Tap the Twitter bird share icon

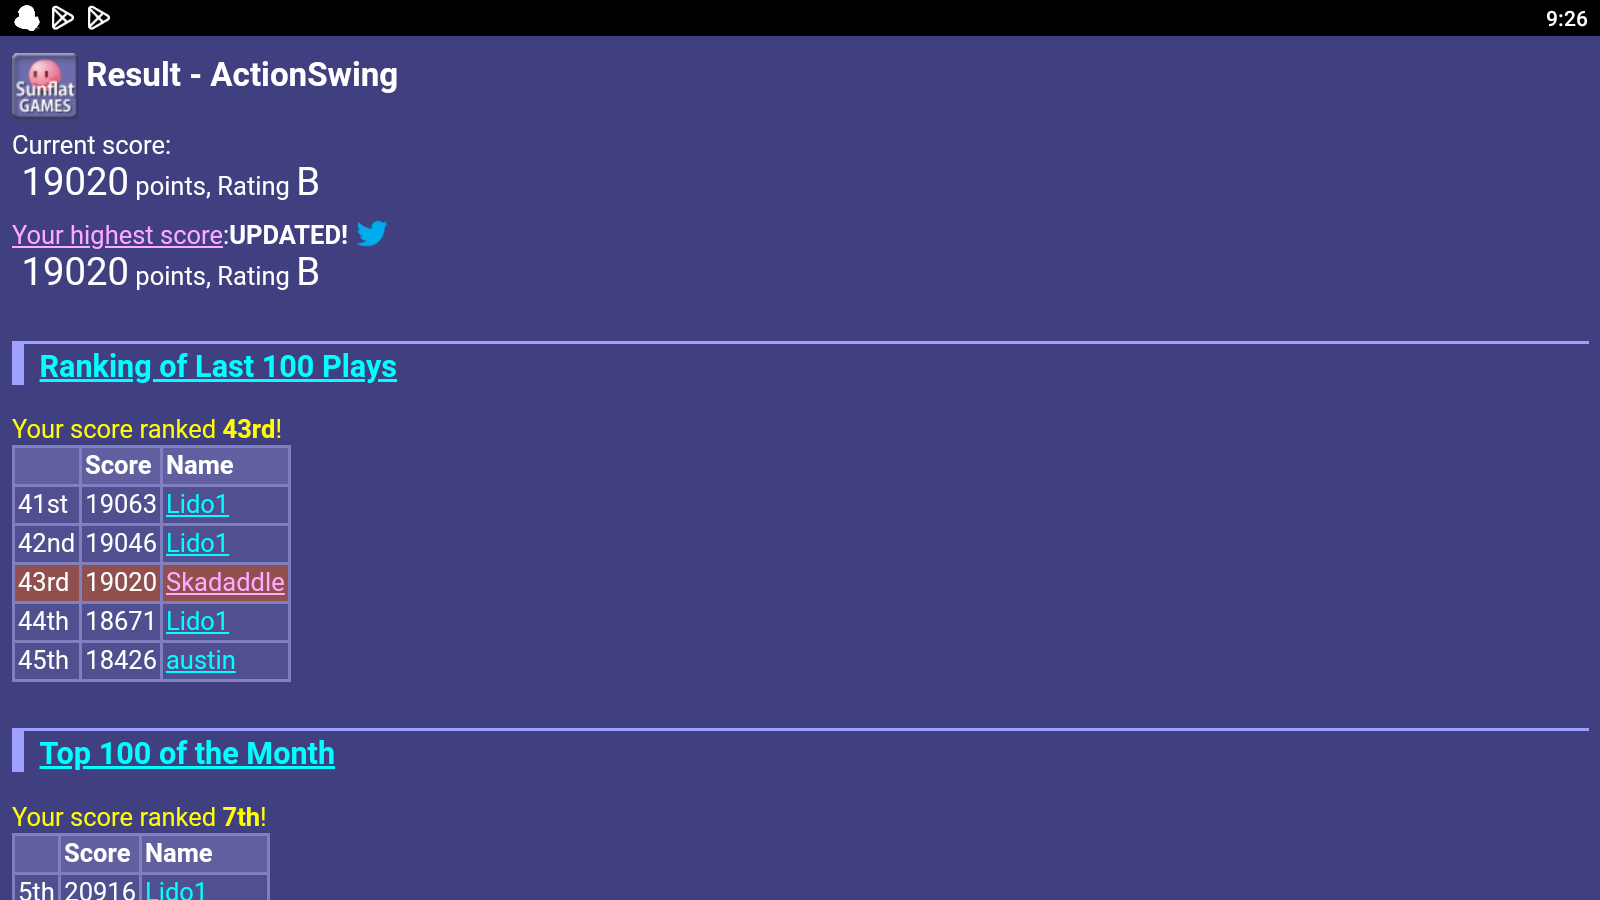tap(372, 233)
